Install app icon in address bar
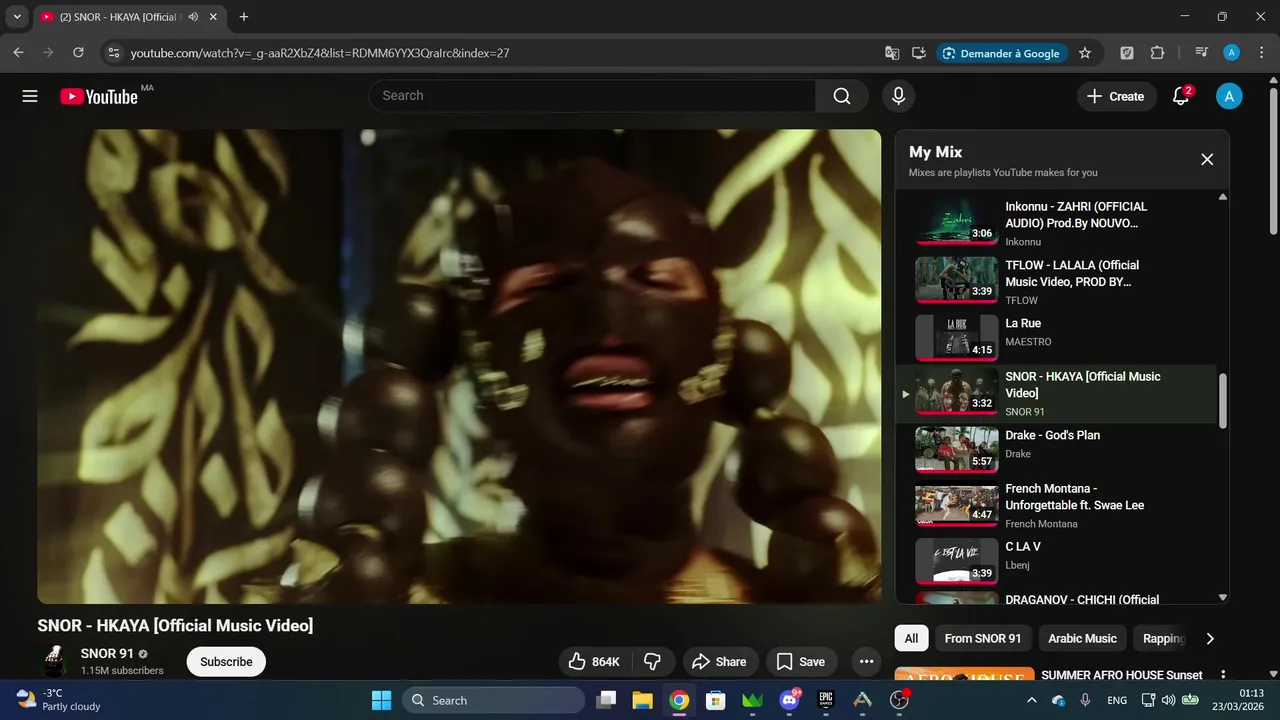Viewport: 1280px width, 720px height. point(918,53)
